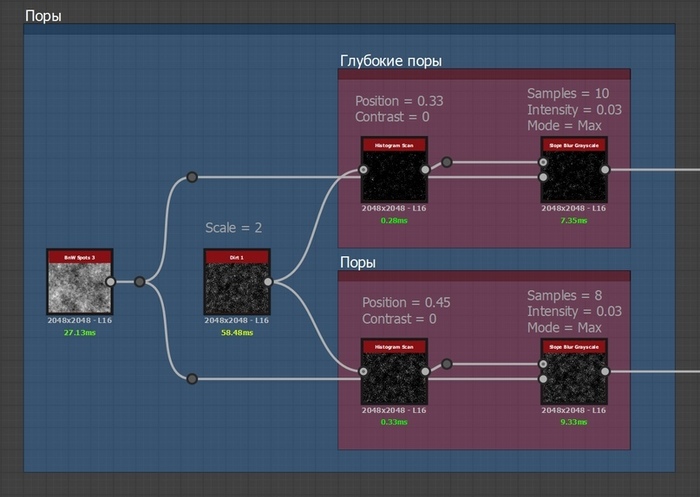Select the Samples = 8 comment

(564, 295)
